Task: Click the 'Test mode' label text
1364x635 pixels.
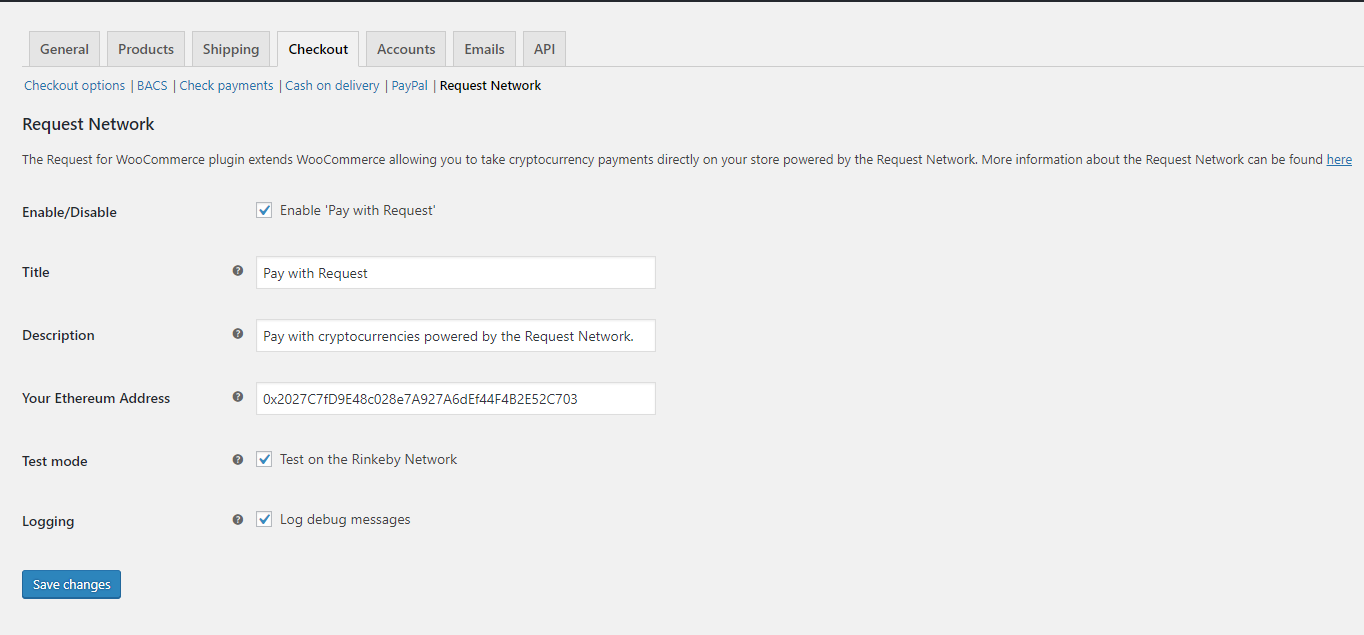Action: point(55,461)
